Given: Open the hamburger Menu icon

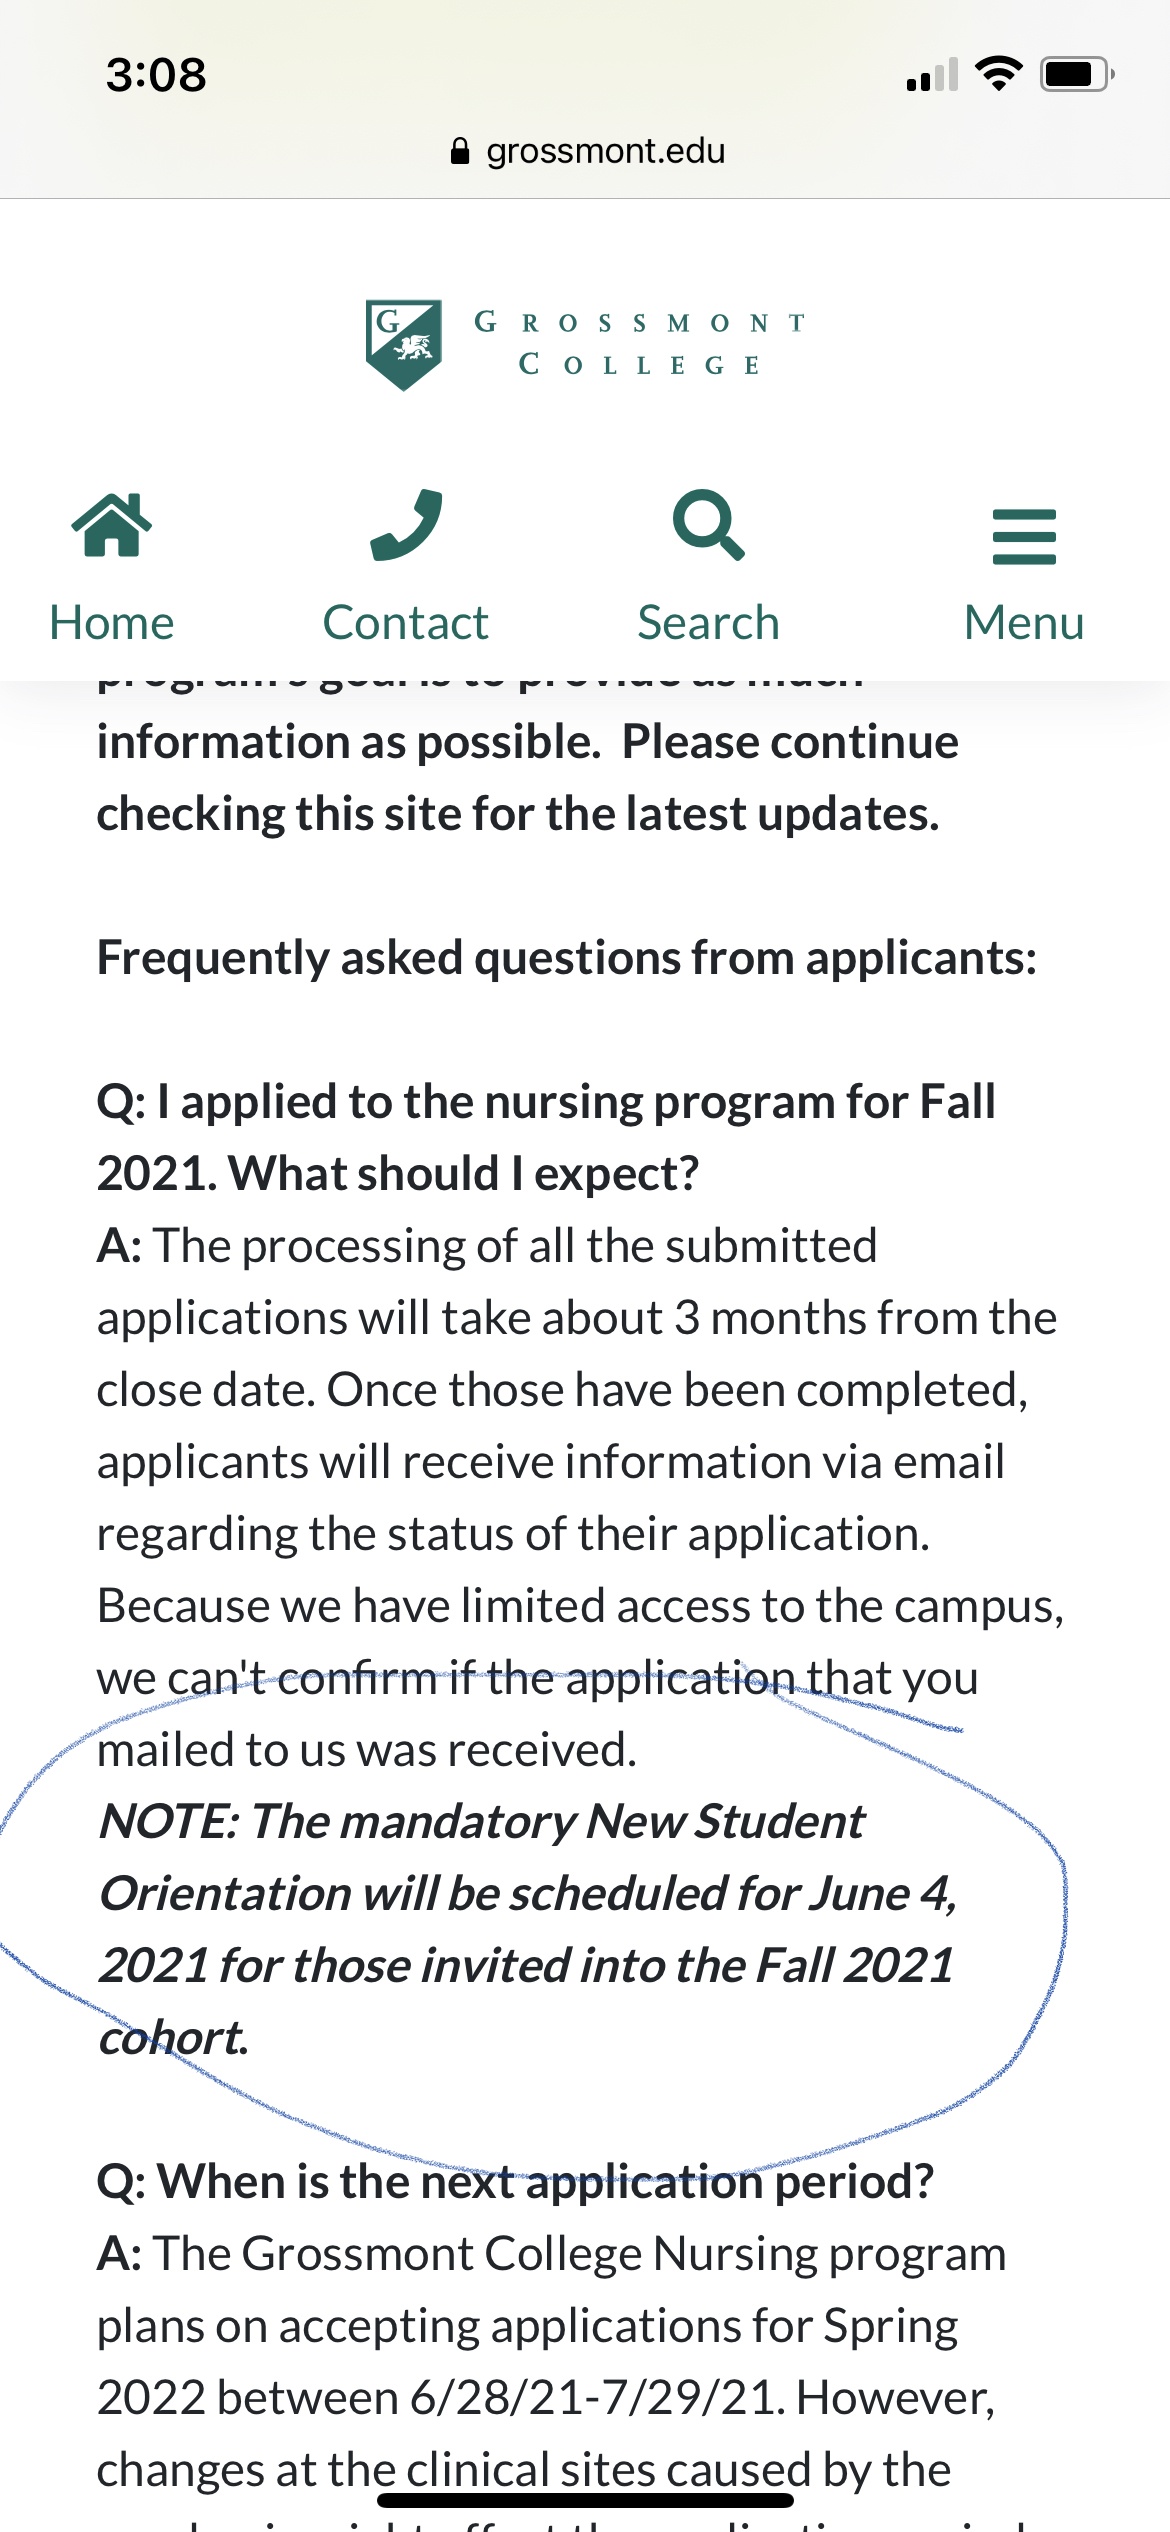Looking at the screenshot, I should [x=1024, y=537].
